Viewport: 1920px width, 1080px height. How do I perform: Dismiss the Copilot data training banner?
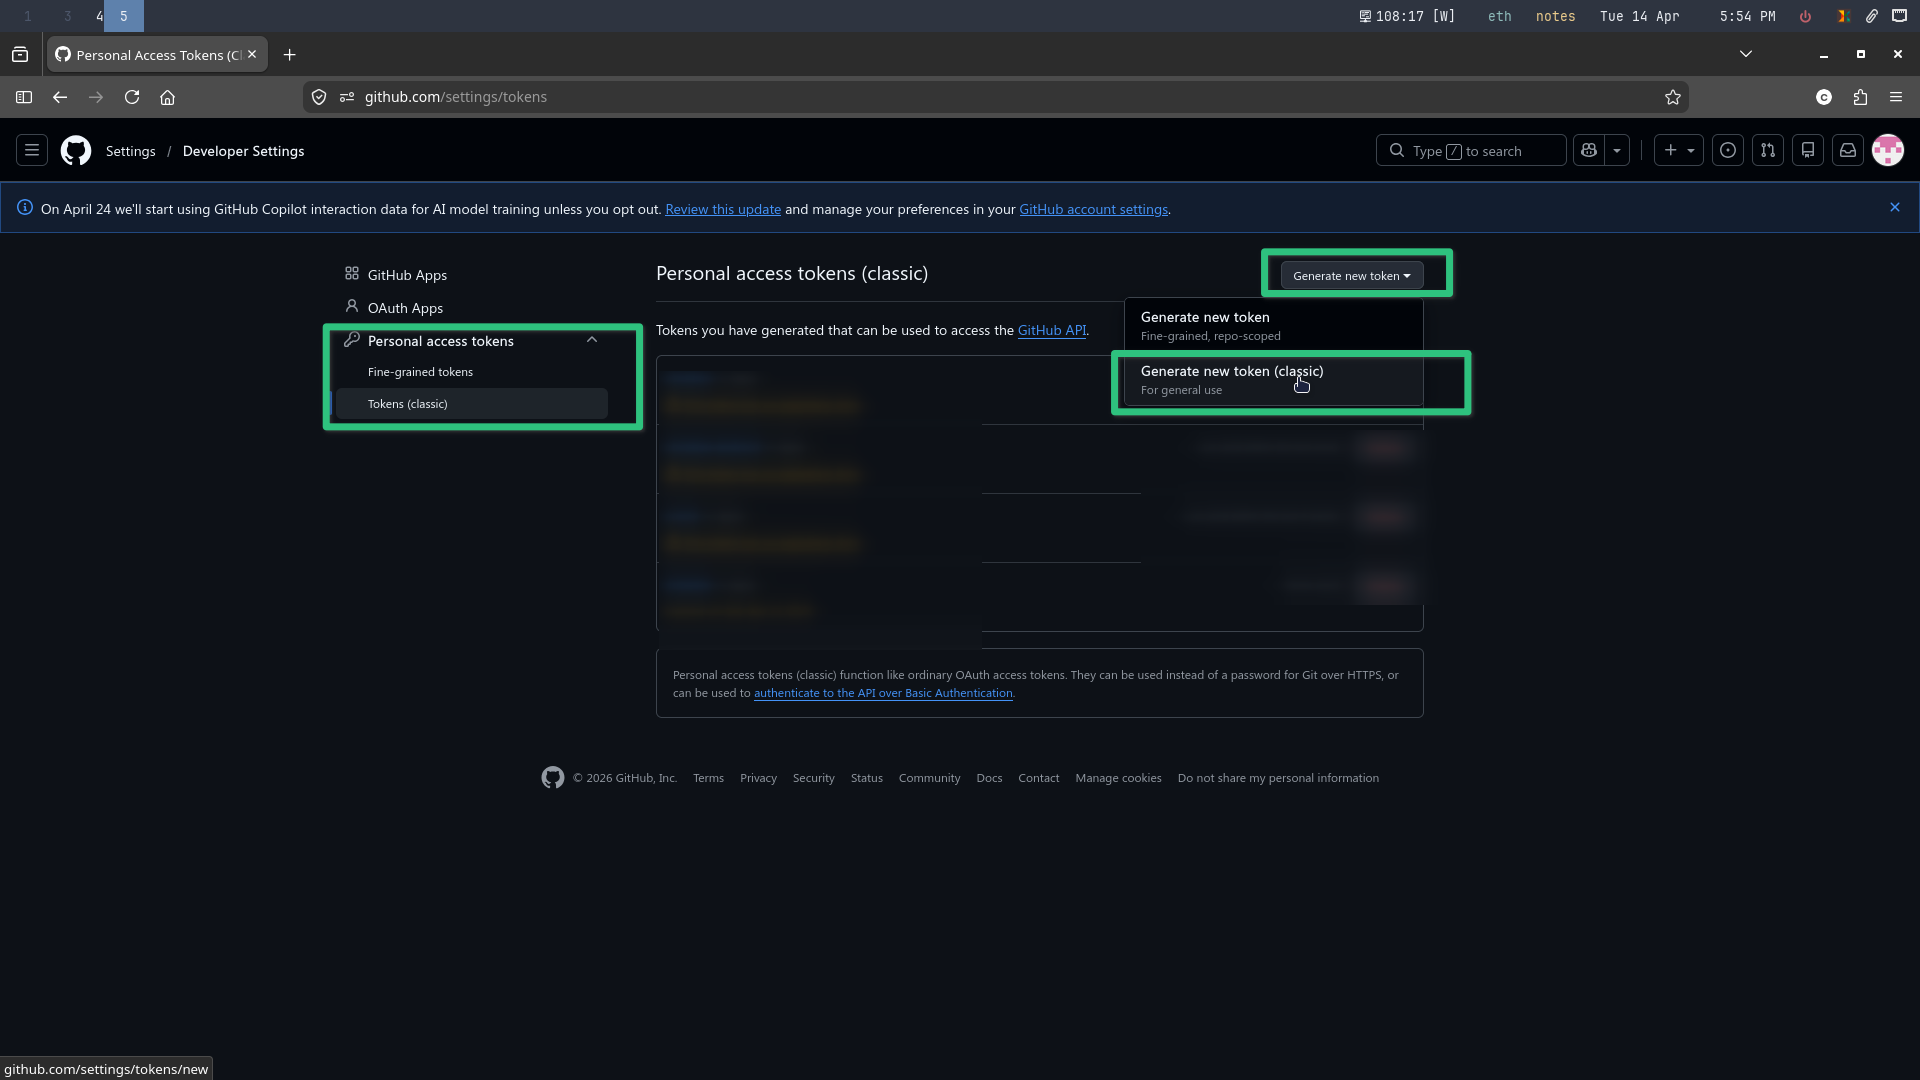point(1895,207)
